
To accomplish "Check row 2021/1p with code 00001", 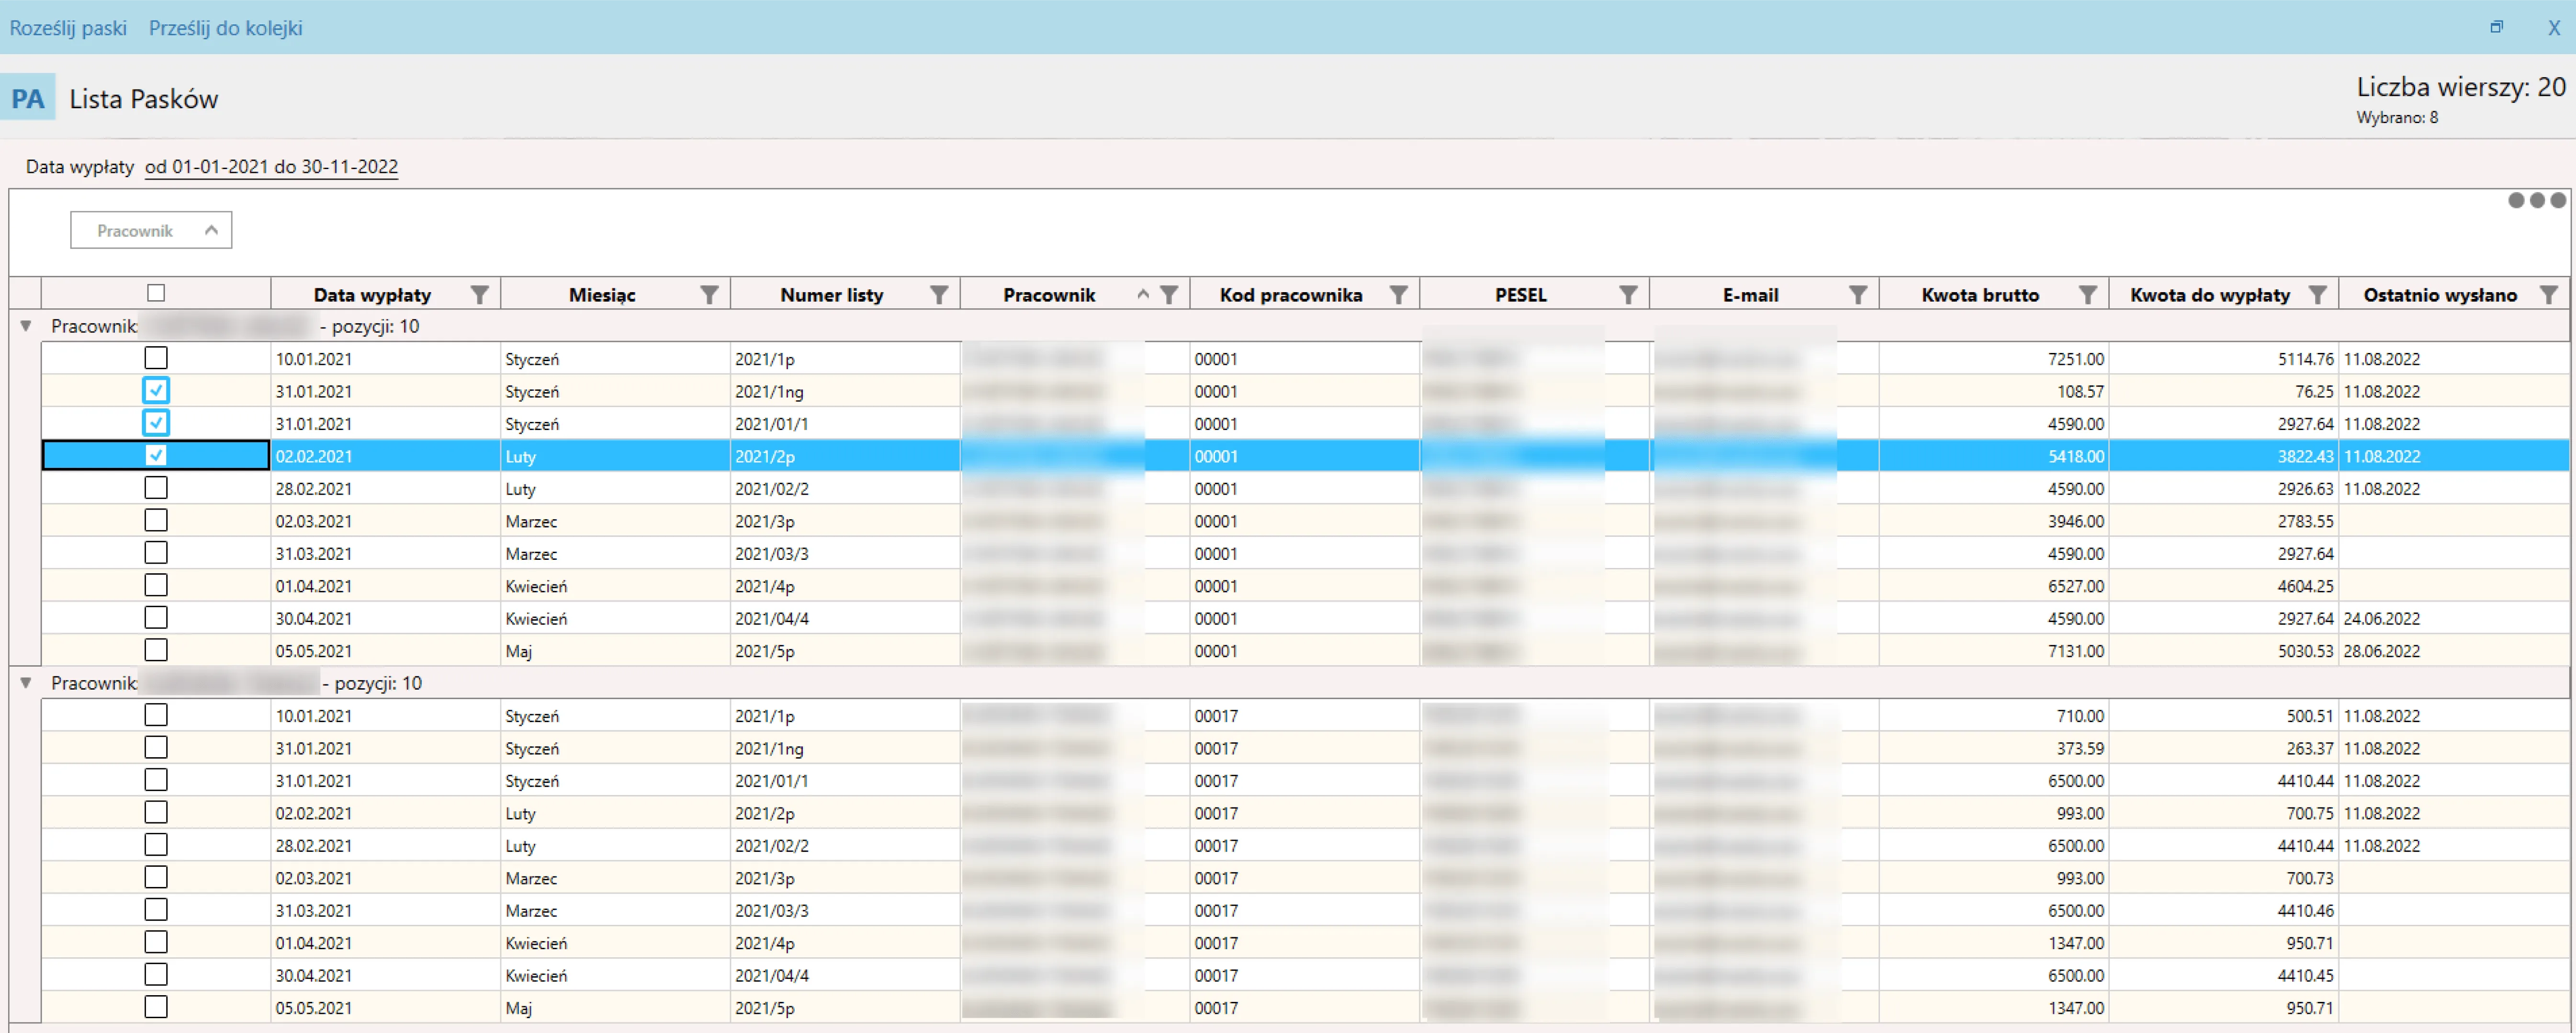I will pyautogui.click(x=156, y=358).
